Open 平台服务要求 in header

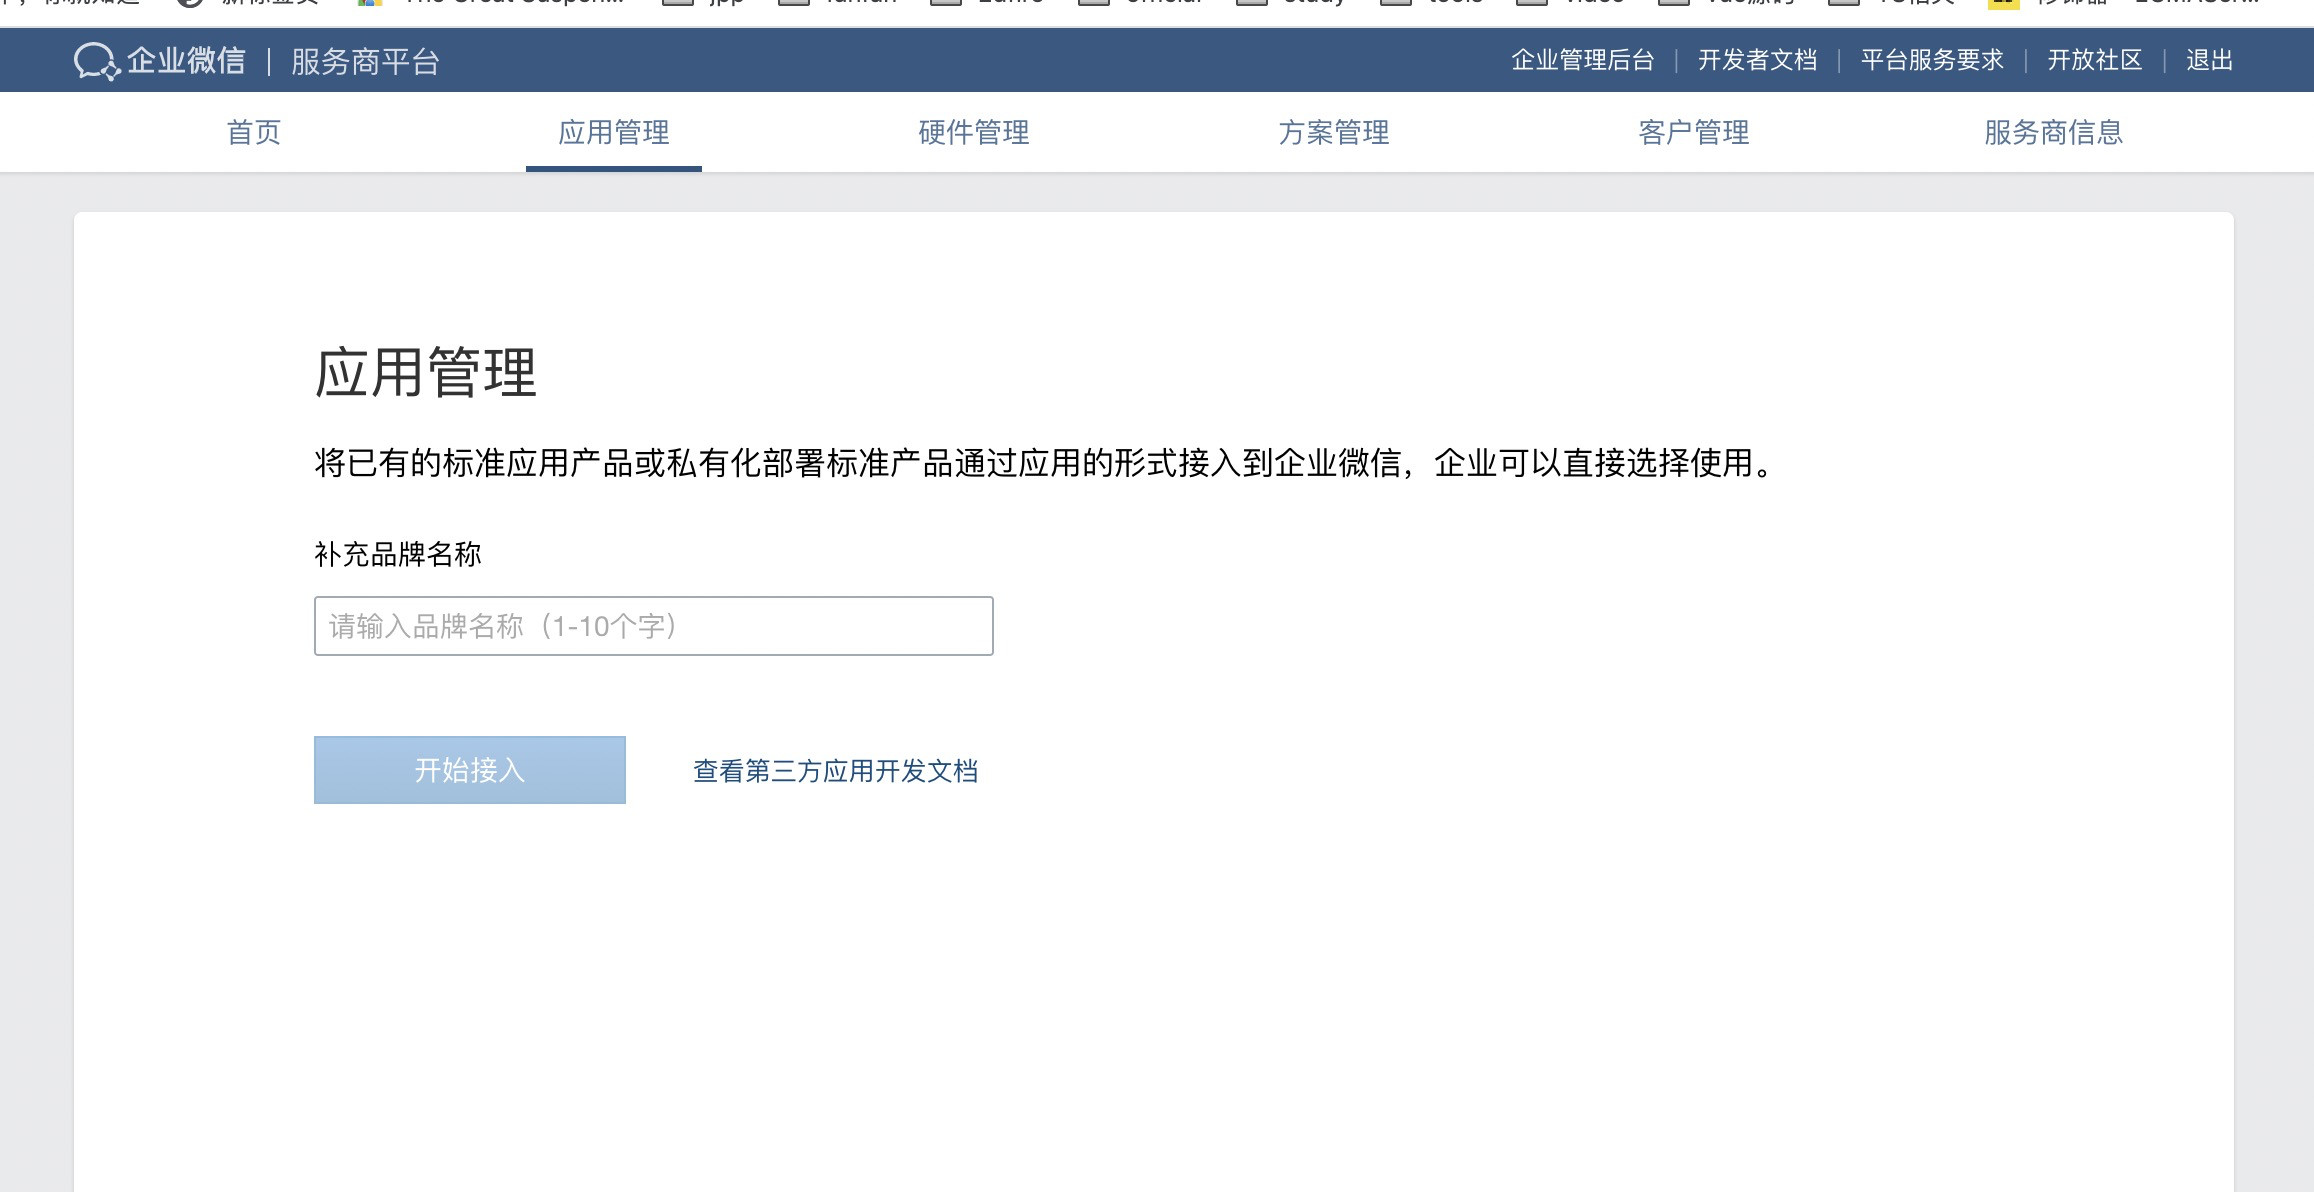pos(1932,60)
